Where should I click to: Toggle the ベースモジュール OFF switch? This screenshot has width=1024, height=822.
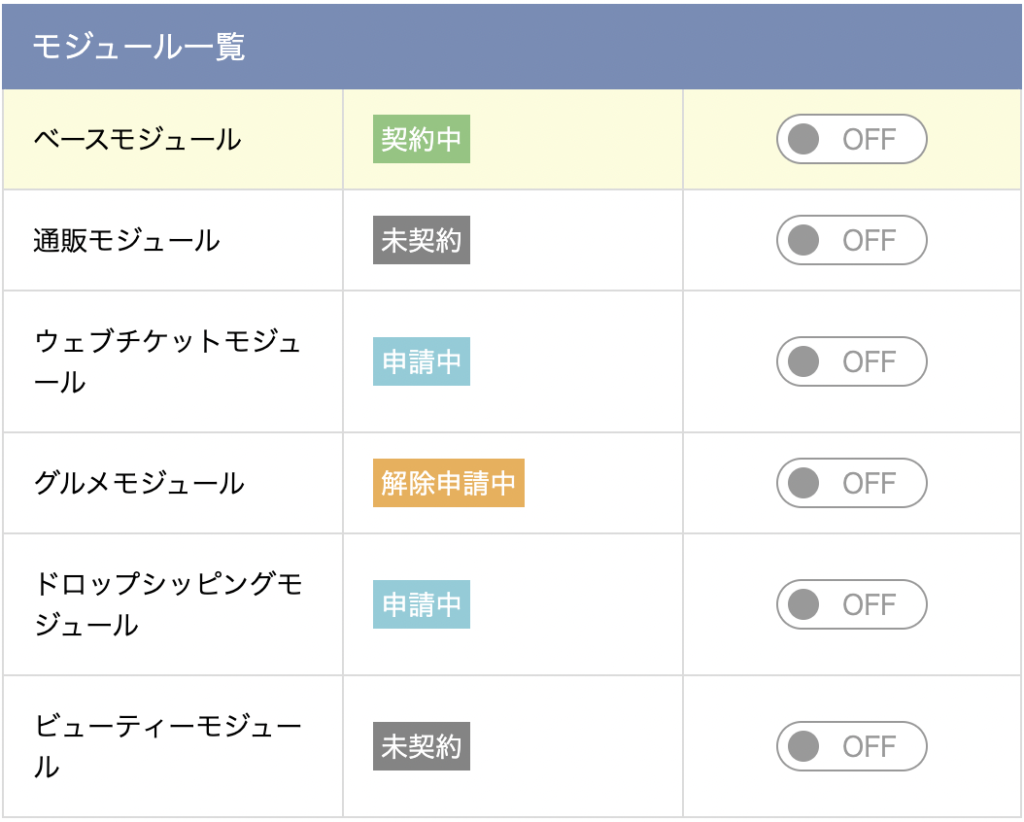click(x=852, y=139)
